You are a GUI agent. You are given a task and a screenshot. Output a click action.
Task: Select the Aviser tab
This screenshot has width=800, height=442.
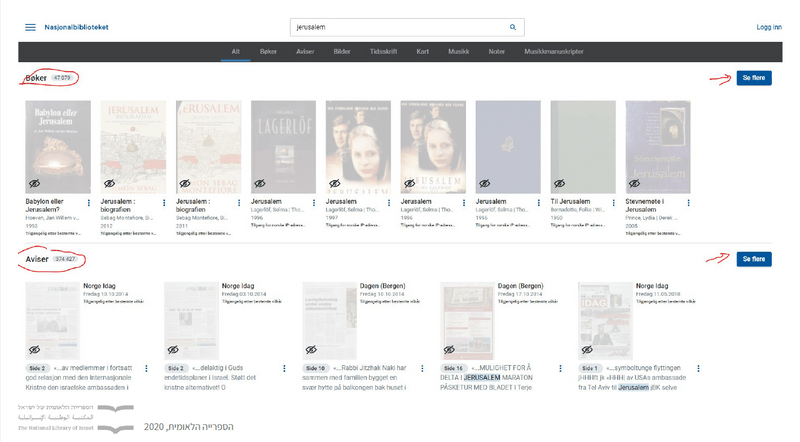coord(305,50)
